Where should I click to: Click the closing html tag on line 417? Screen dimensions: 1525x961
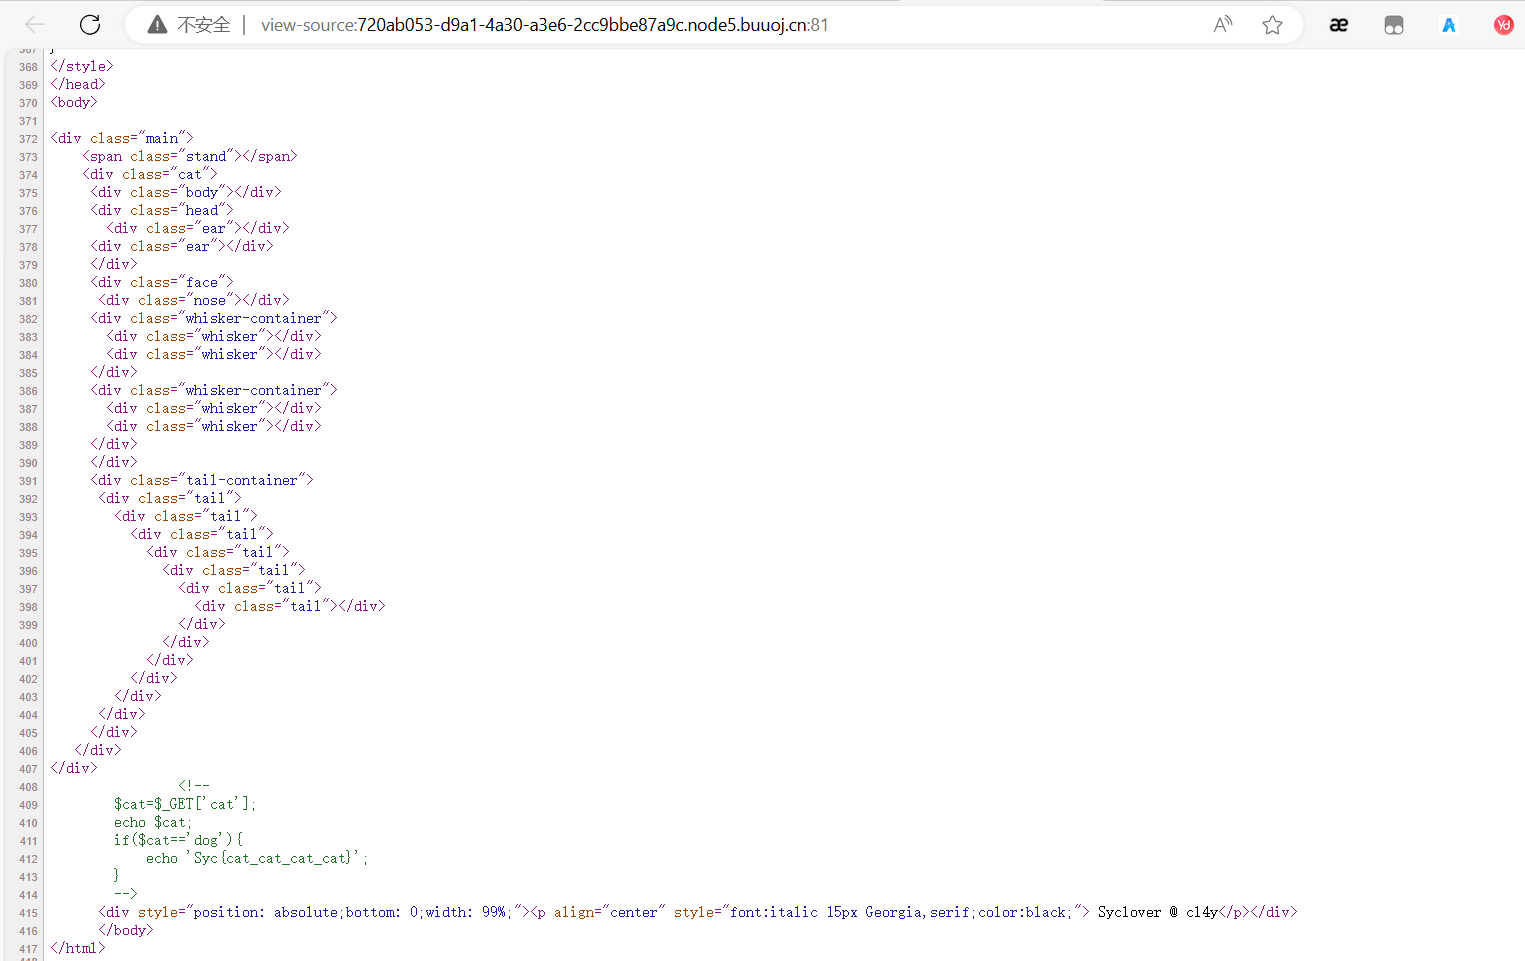click(x=78, y=949)
